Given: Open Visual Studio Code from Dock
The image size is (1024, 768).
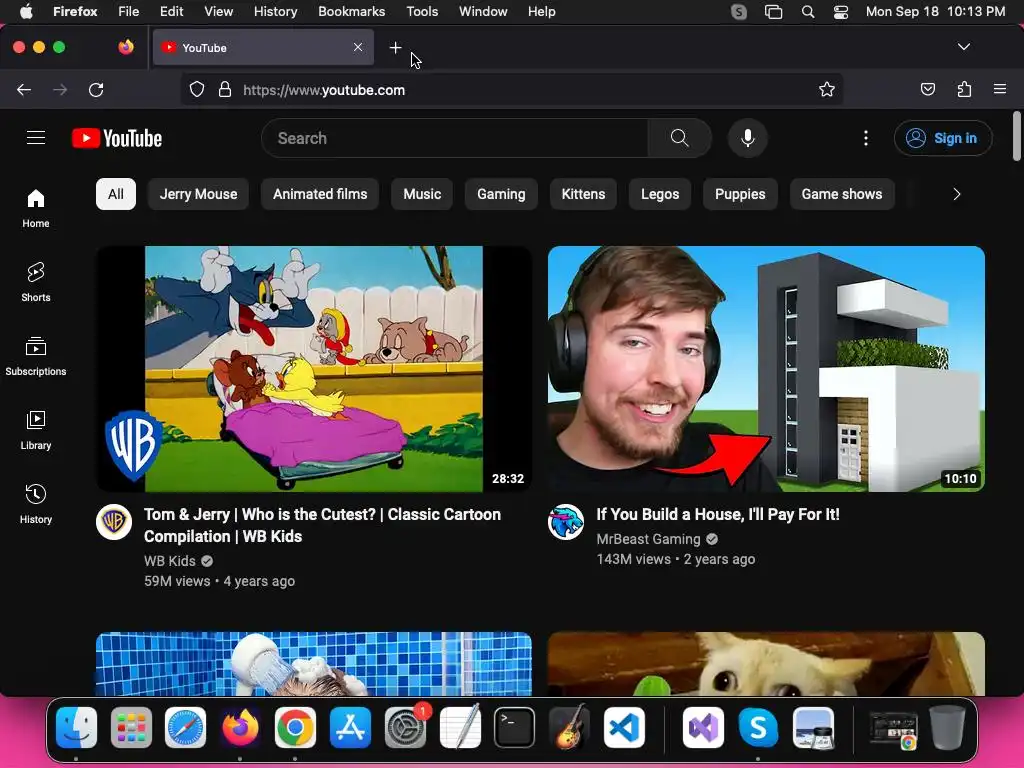Looking at the screenshot, I should 624,727.
